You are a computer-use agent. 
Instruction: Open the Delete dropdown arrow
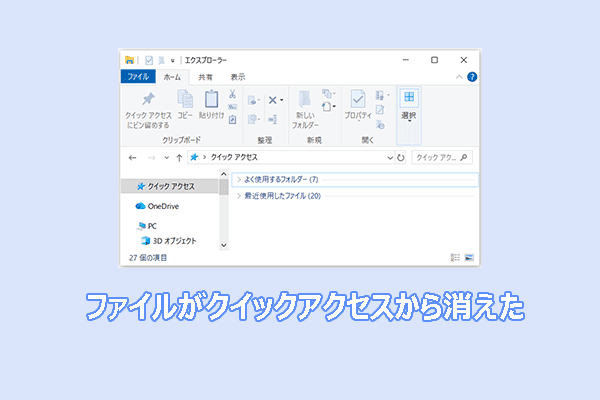click(x=282, y=100)
